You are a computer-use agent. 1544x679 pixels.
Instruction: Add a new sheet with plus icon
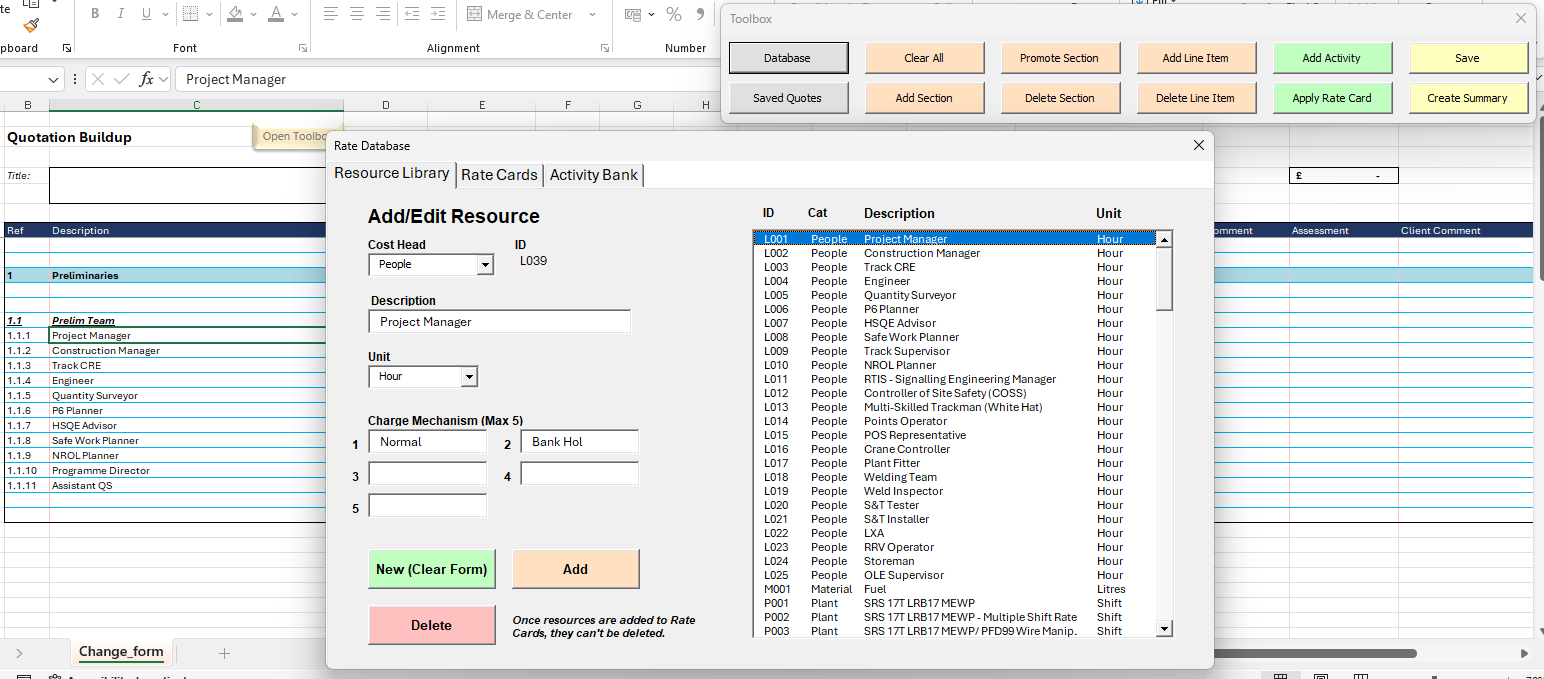point(224,653)
